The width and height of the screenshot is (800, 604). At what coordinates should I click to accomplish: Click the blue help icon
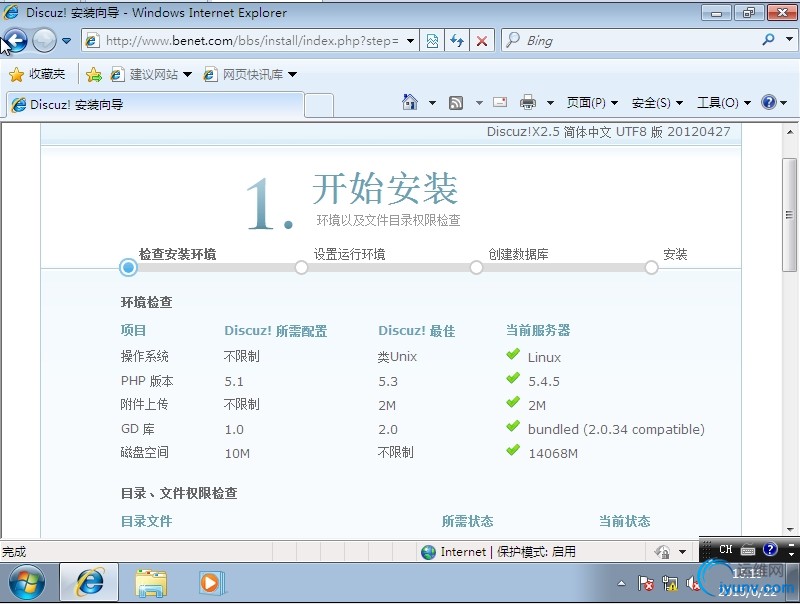tap(768, 102)
